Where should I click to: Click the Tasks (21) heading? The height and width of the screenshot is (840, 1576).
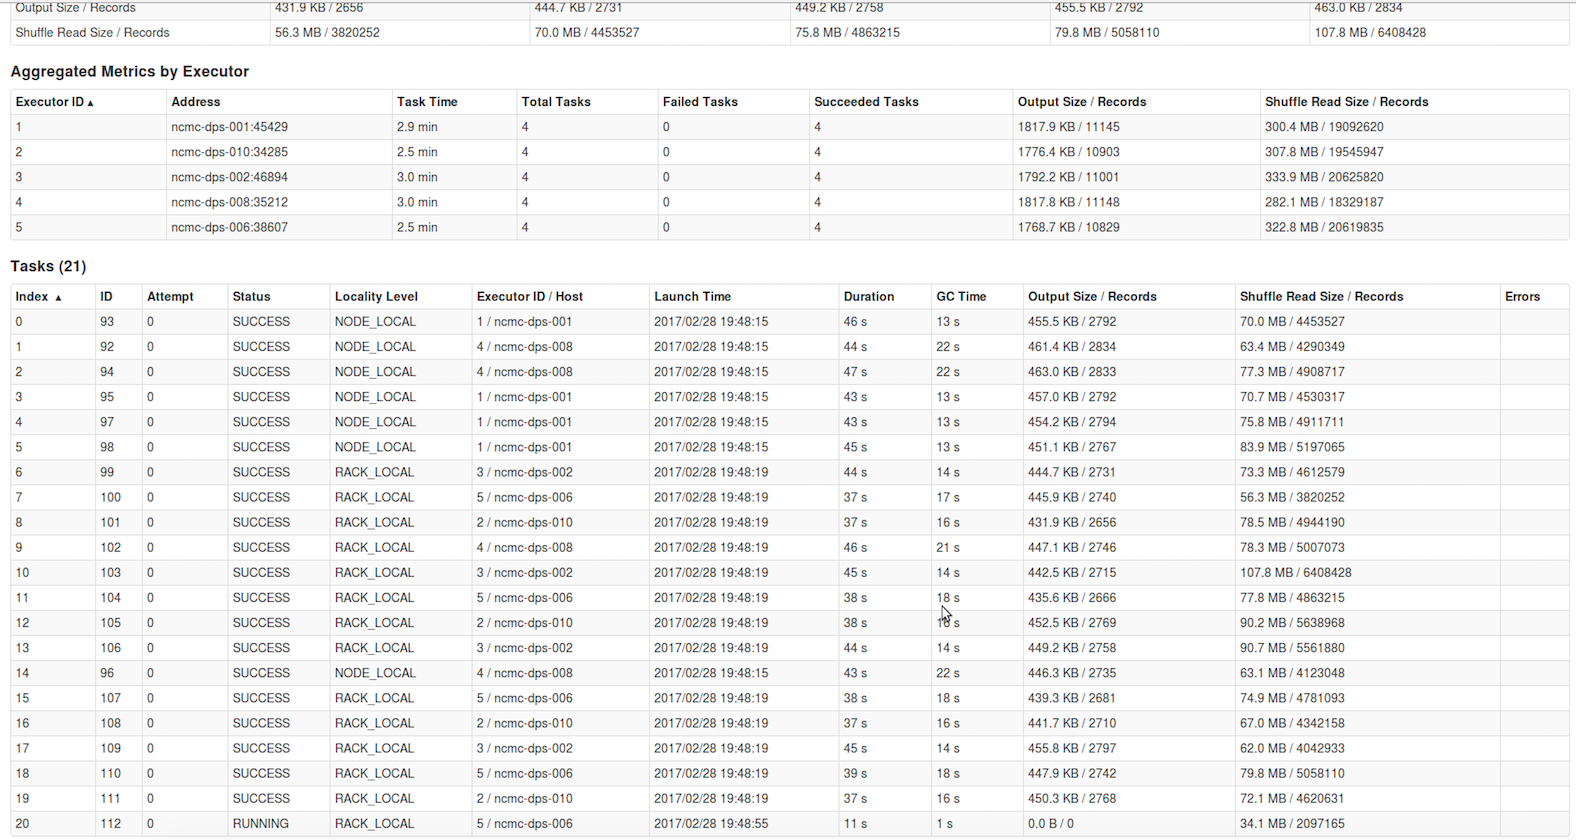48,267
